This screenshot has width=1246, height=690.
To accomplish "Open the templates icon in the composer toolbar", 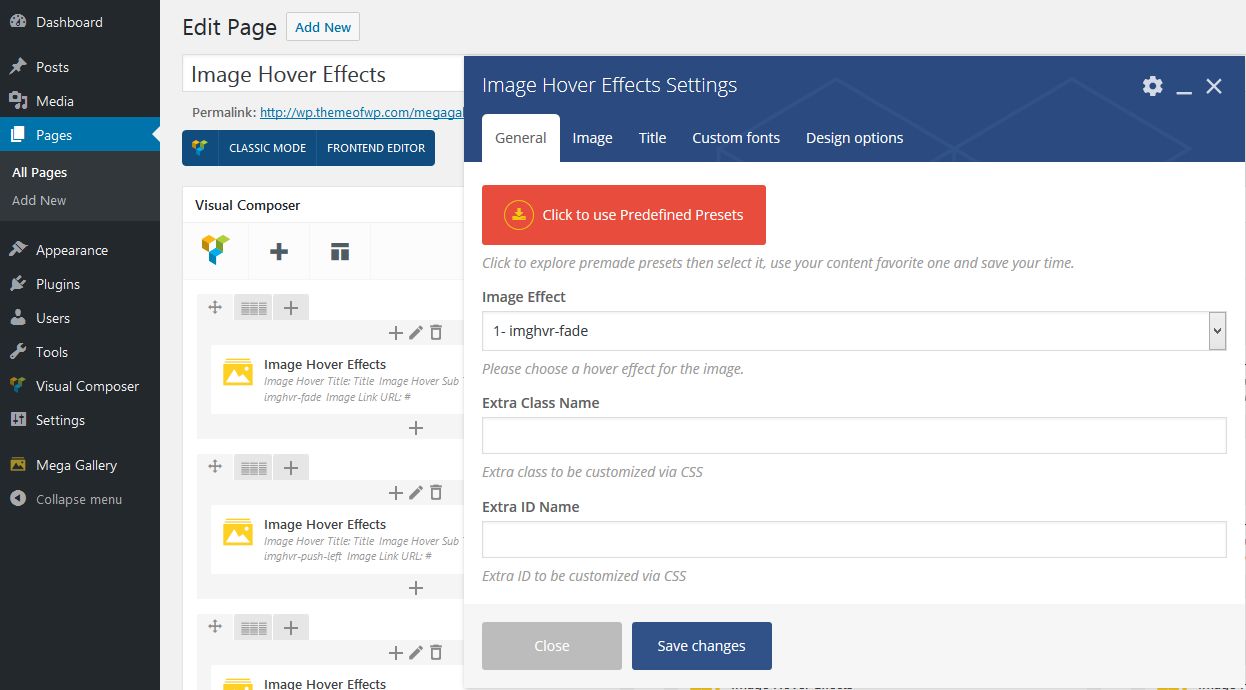I will tap(340, 251).
